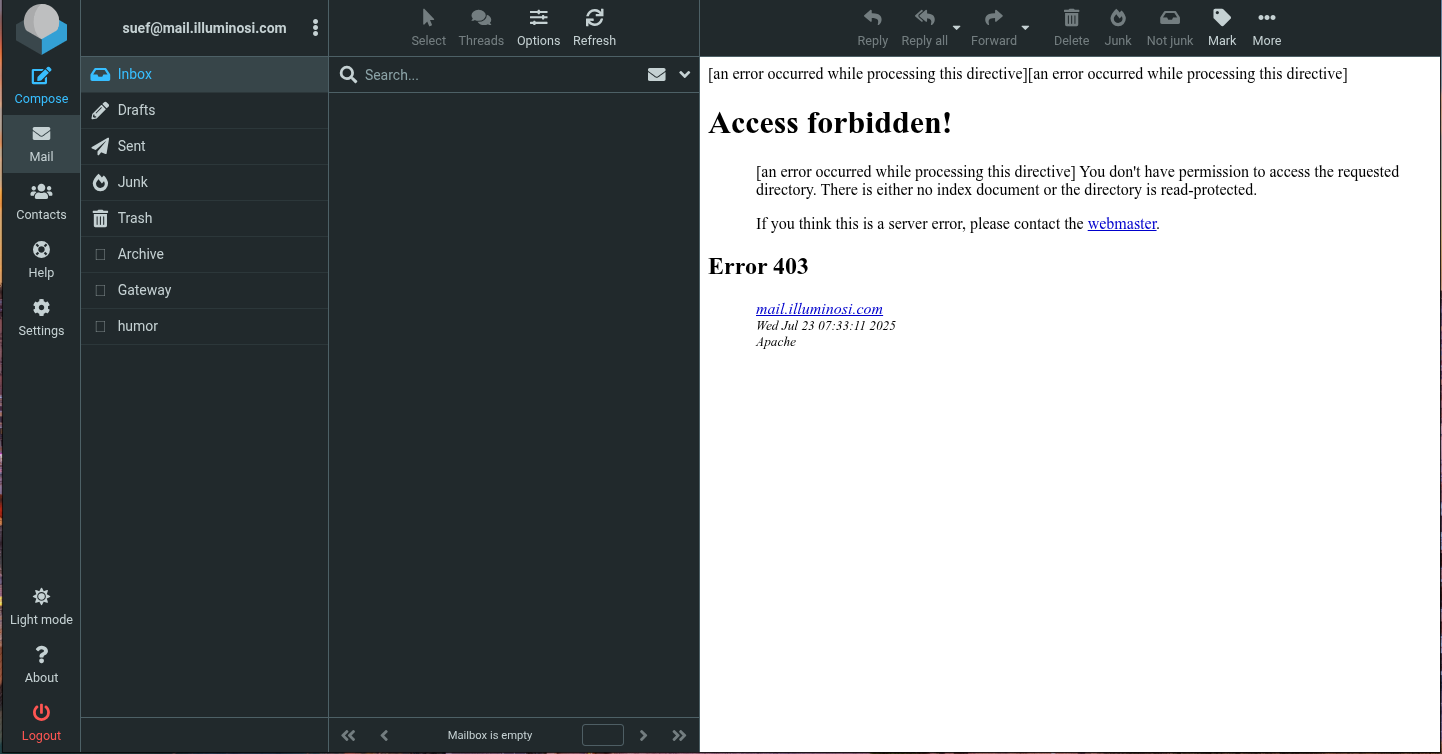Go to the first page of messages

(x=348, y=735)
